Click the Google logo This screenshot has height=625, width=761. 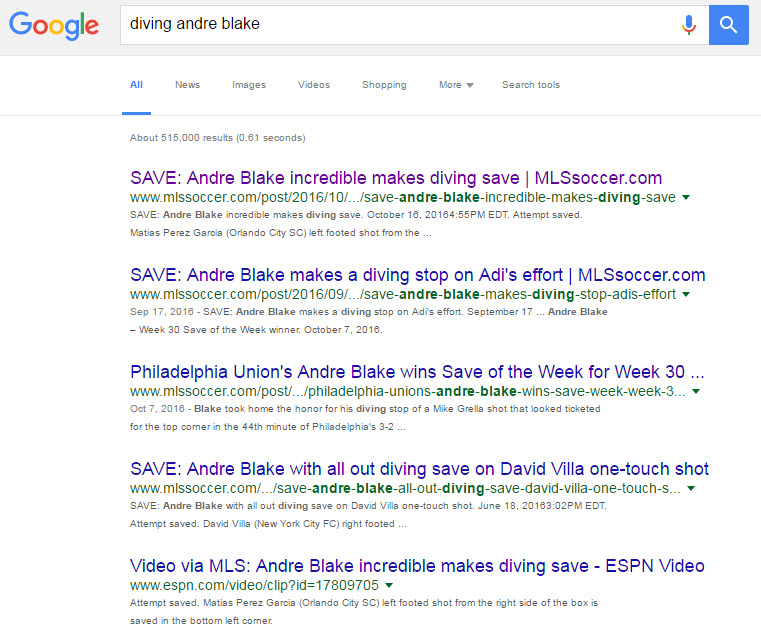pyautogui.click(x=54, y=25)
